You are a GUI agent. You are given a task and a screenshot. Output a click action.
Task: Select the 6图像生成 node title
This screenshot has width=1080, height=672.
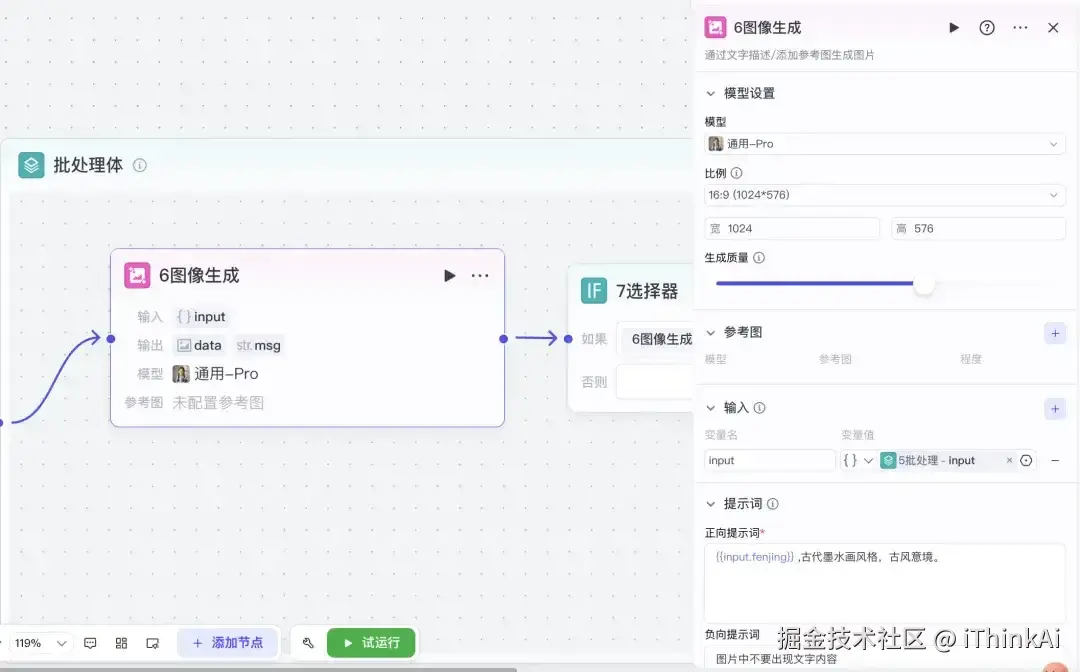click(x=199, y=275)
